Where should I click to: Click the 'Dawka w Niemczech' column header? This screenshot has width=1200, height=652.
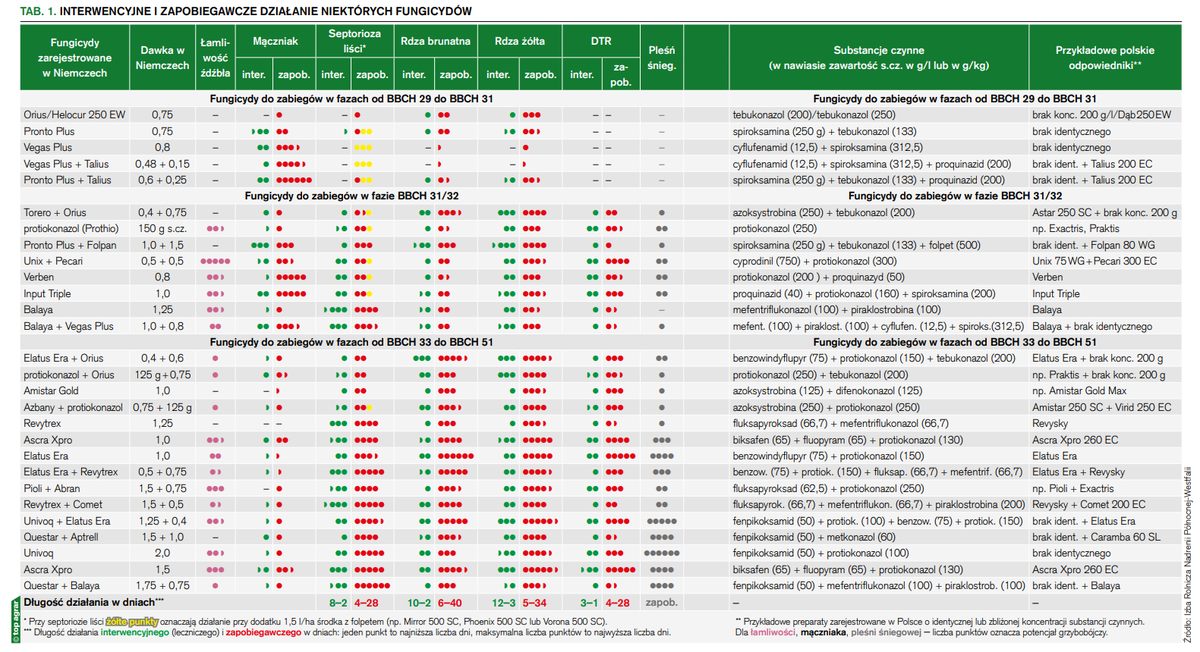coord(162,58)
